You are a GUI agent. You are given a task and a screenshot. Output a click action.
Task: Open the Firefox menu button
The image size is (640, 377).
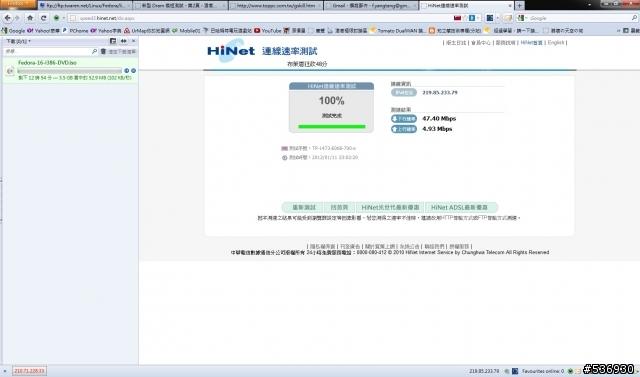pyautogui.click(x=18, y=4)
